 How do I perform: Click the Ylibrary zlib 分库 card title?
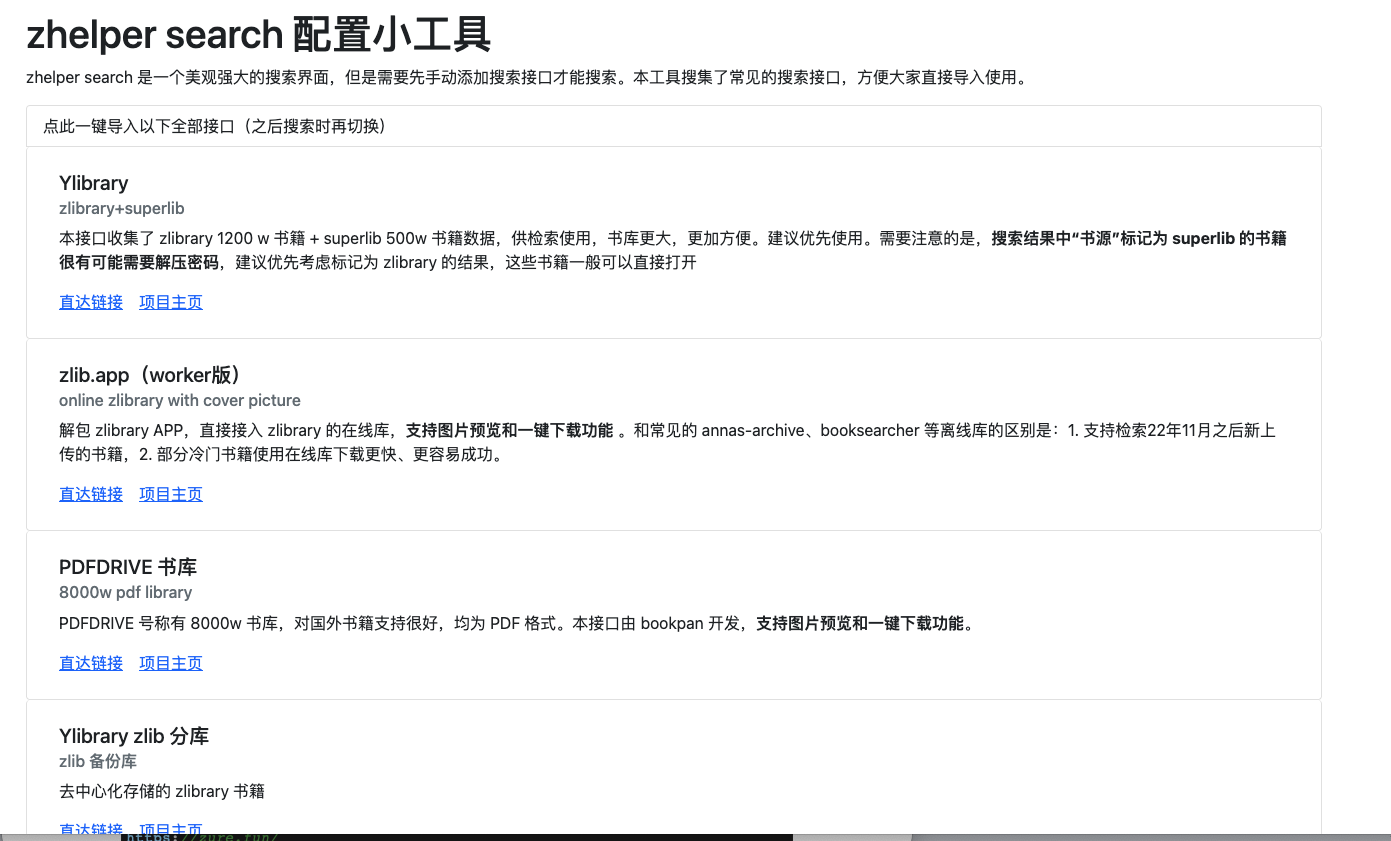[x=134, y=736]
